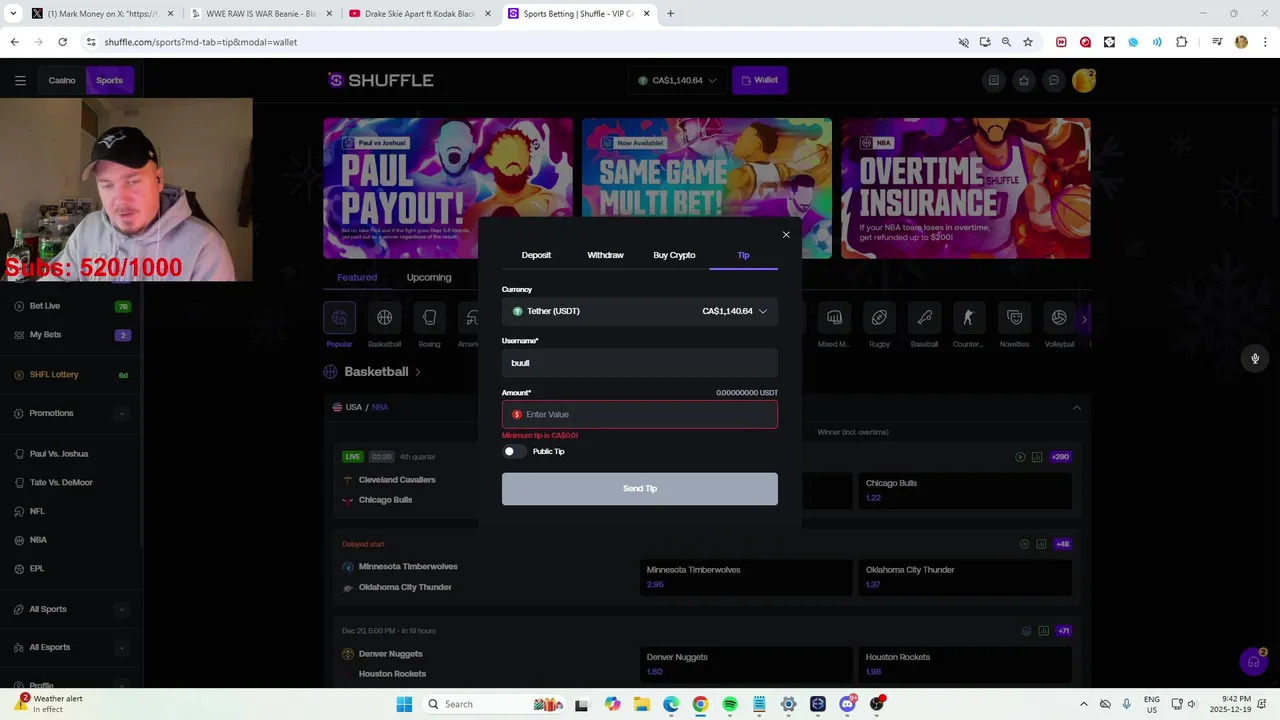
Task: Open +290 more markets for Cavaliers game
Action: [1060, 457]
